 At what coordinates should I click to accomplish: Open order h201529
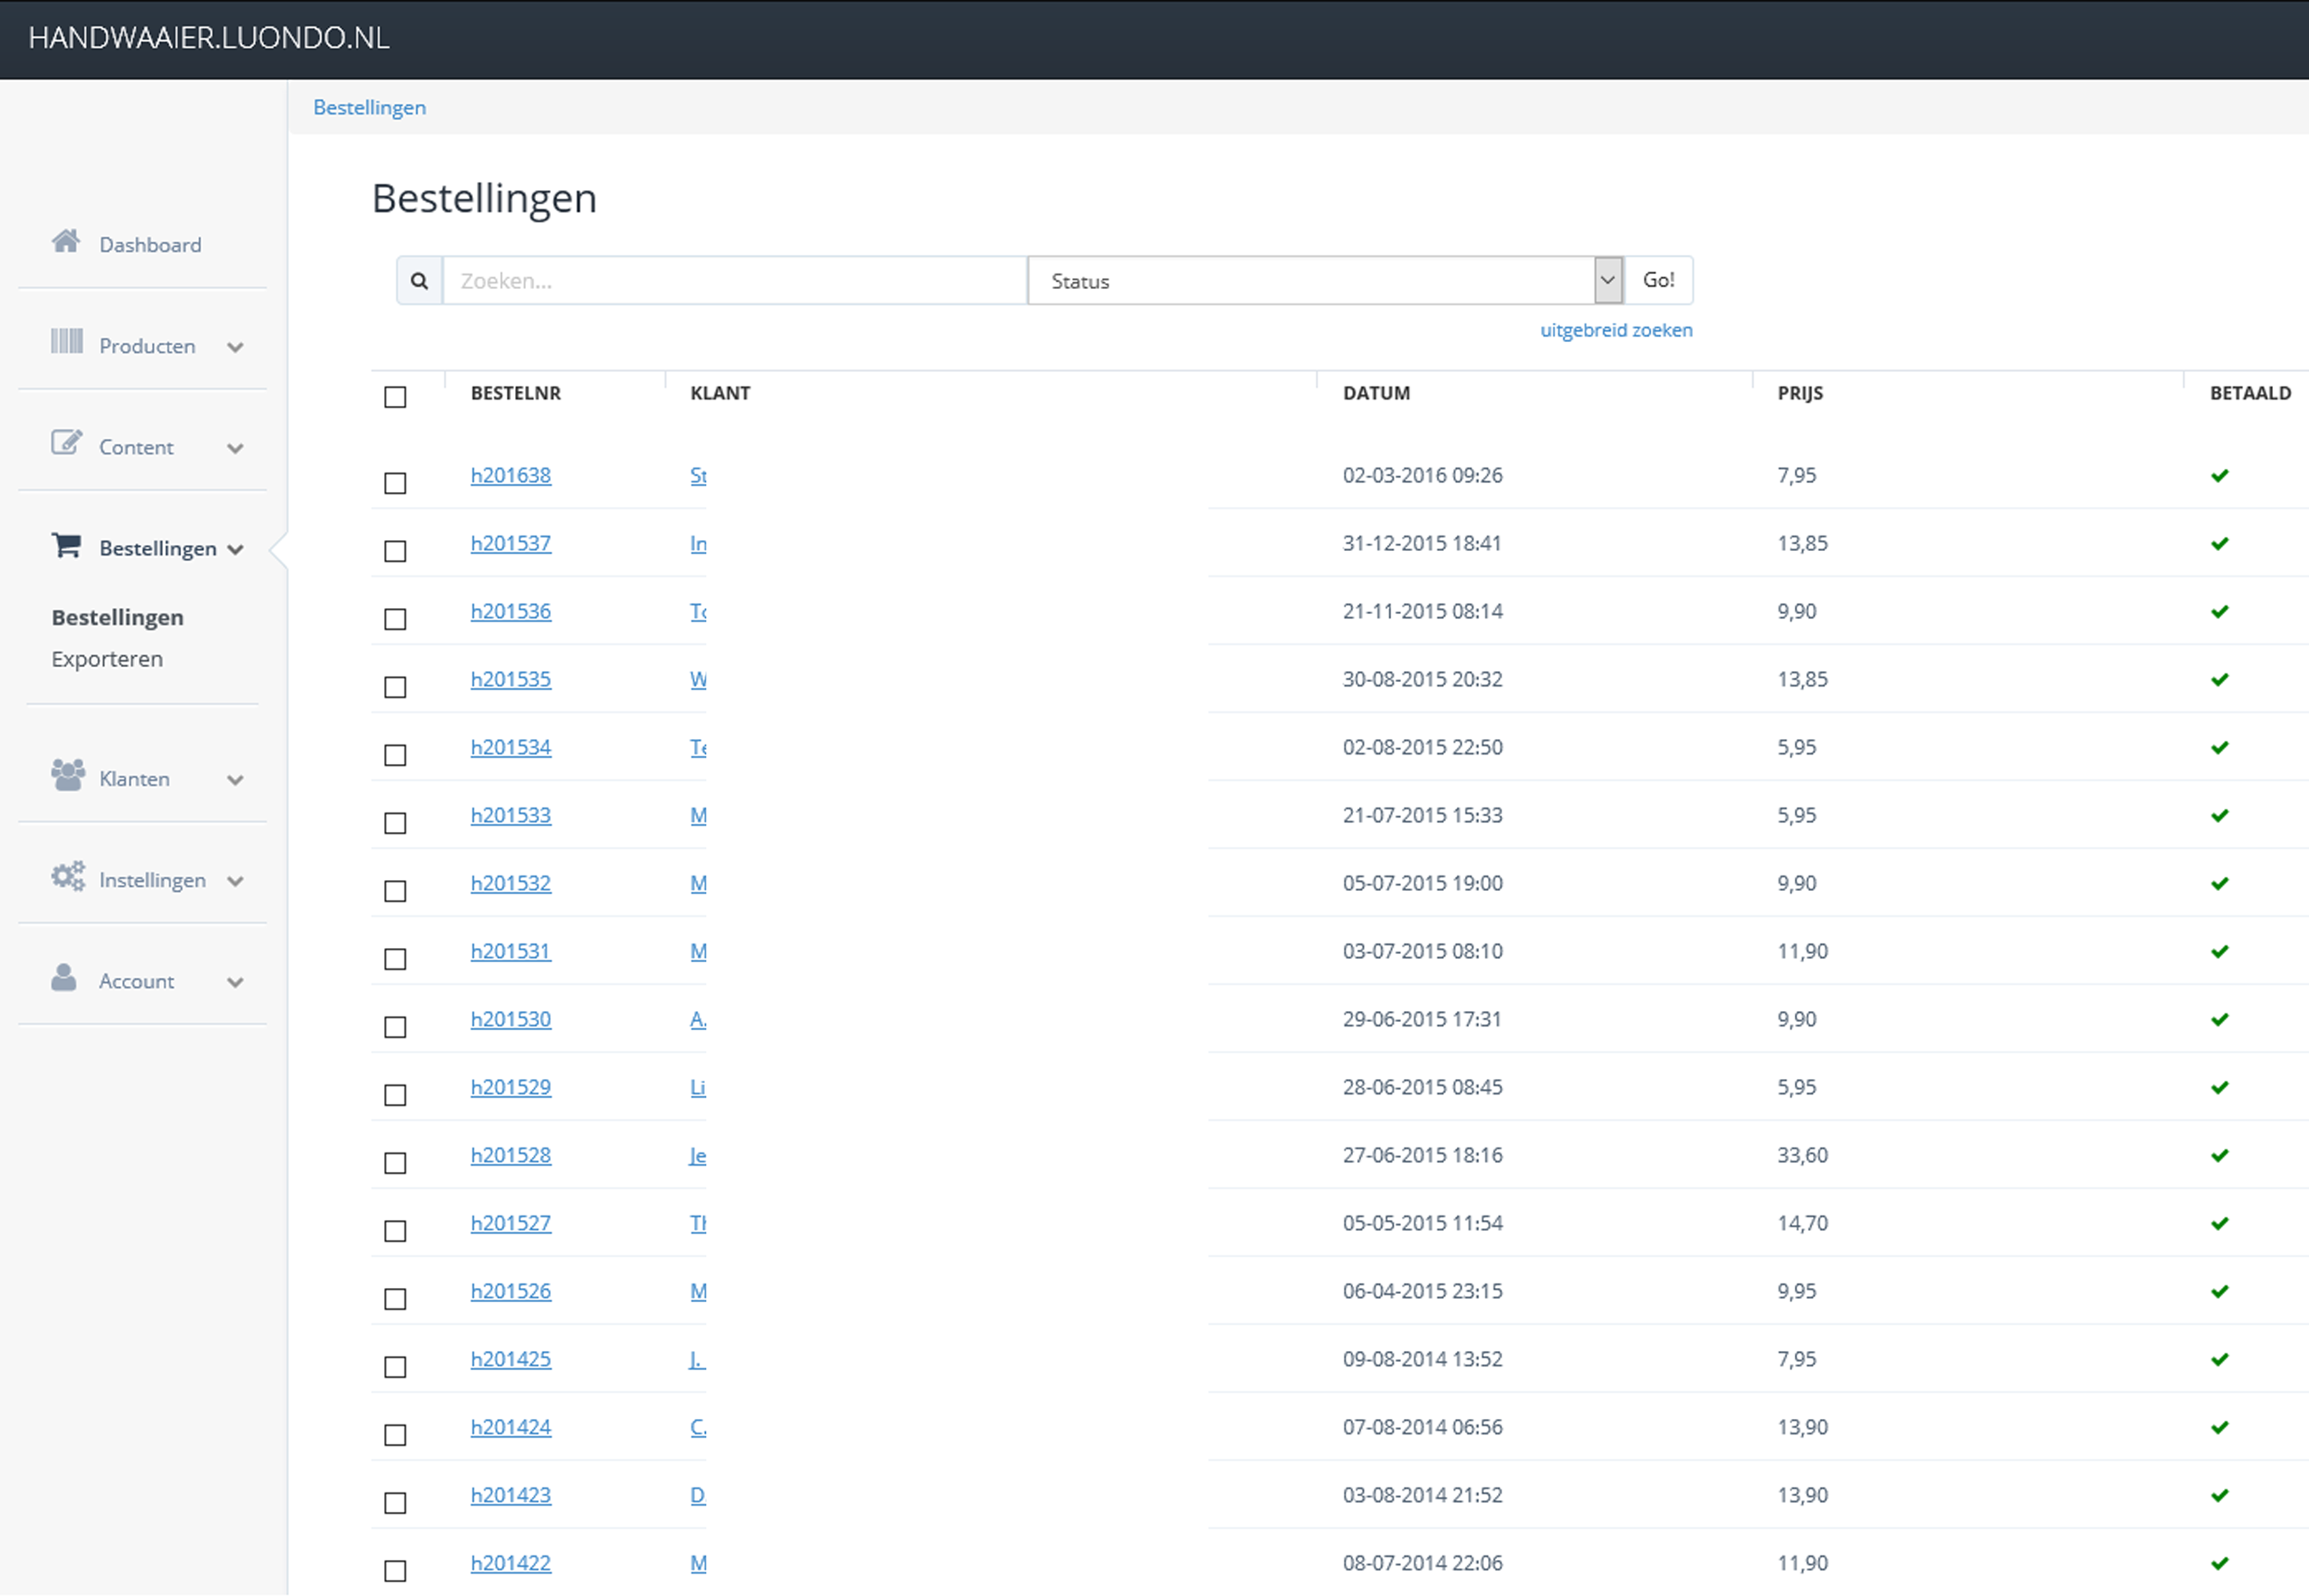(511, 1088)
